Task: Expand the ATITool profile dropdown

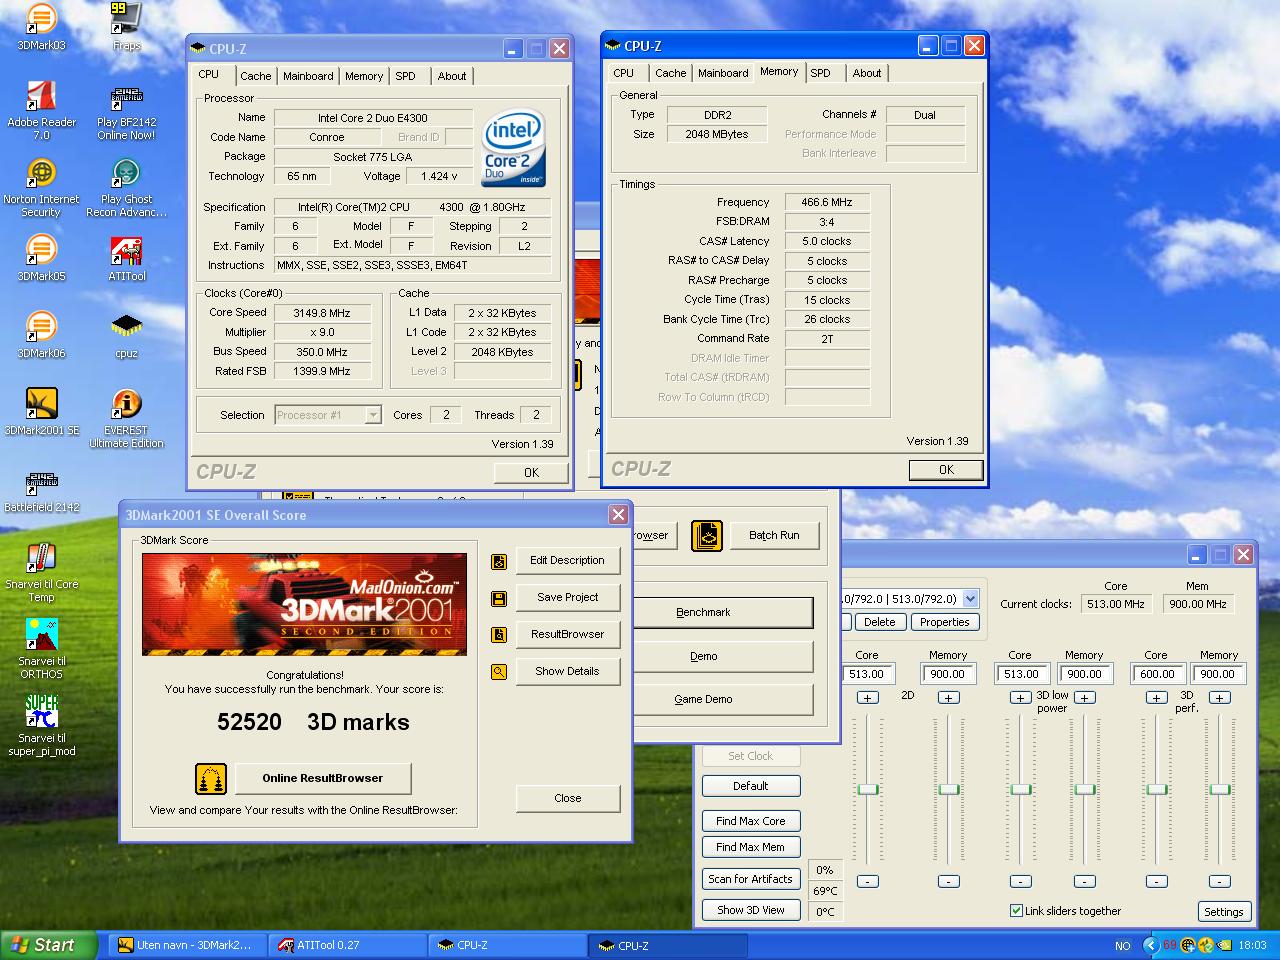Action: (970, 599)
